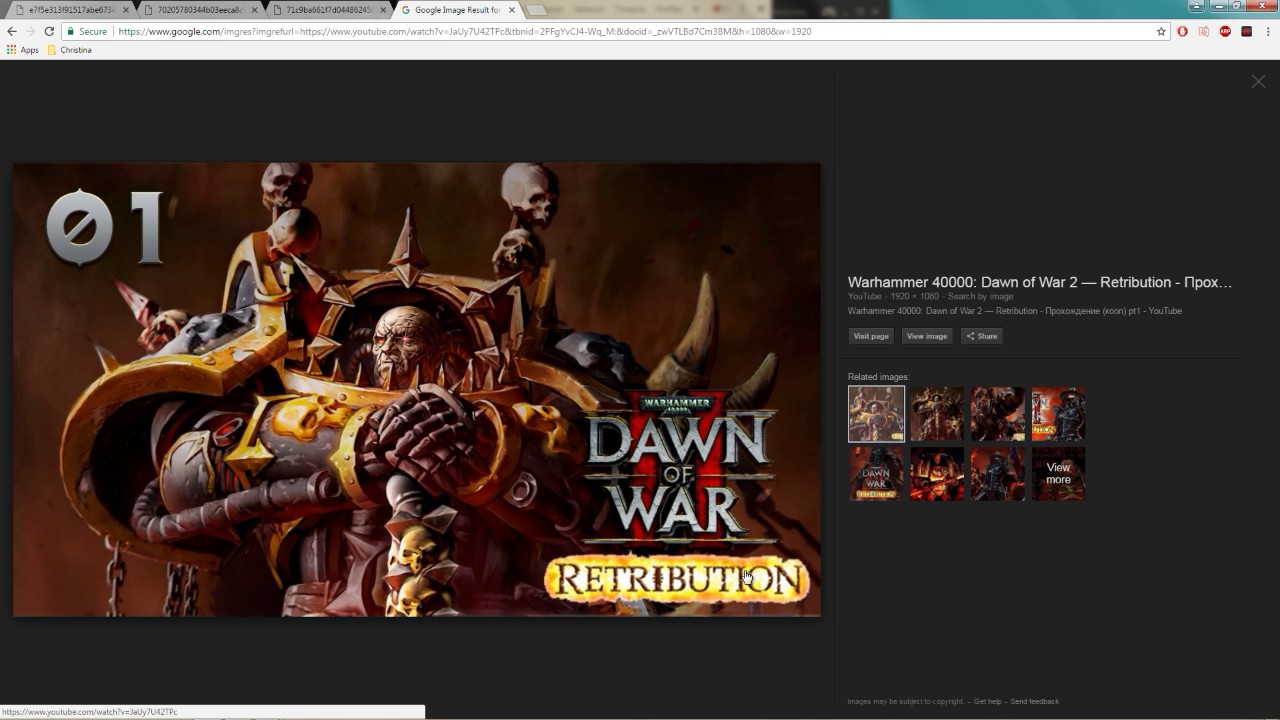The image size is (1280, 720).
Task: Open the large Dawn of War preview image
Action: tap(417, 390)
